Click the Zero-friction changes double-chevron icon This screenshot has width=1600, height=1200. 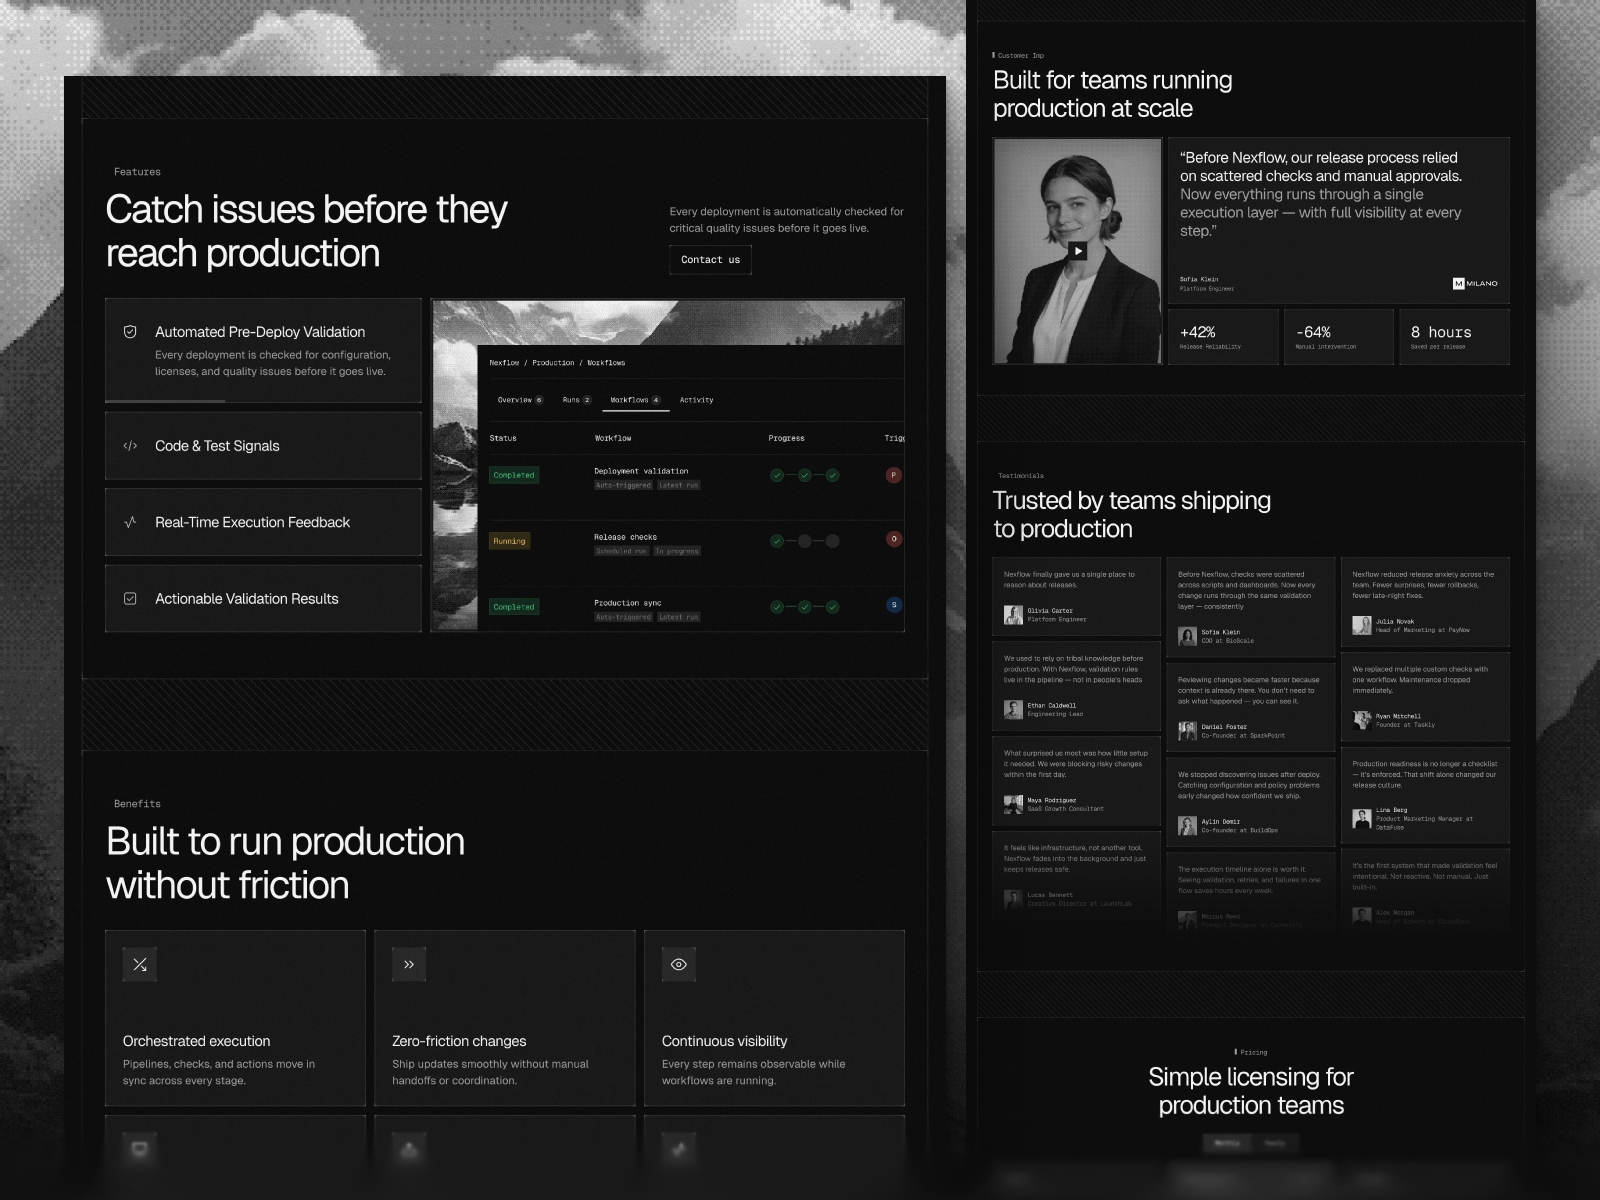point(409,963)
